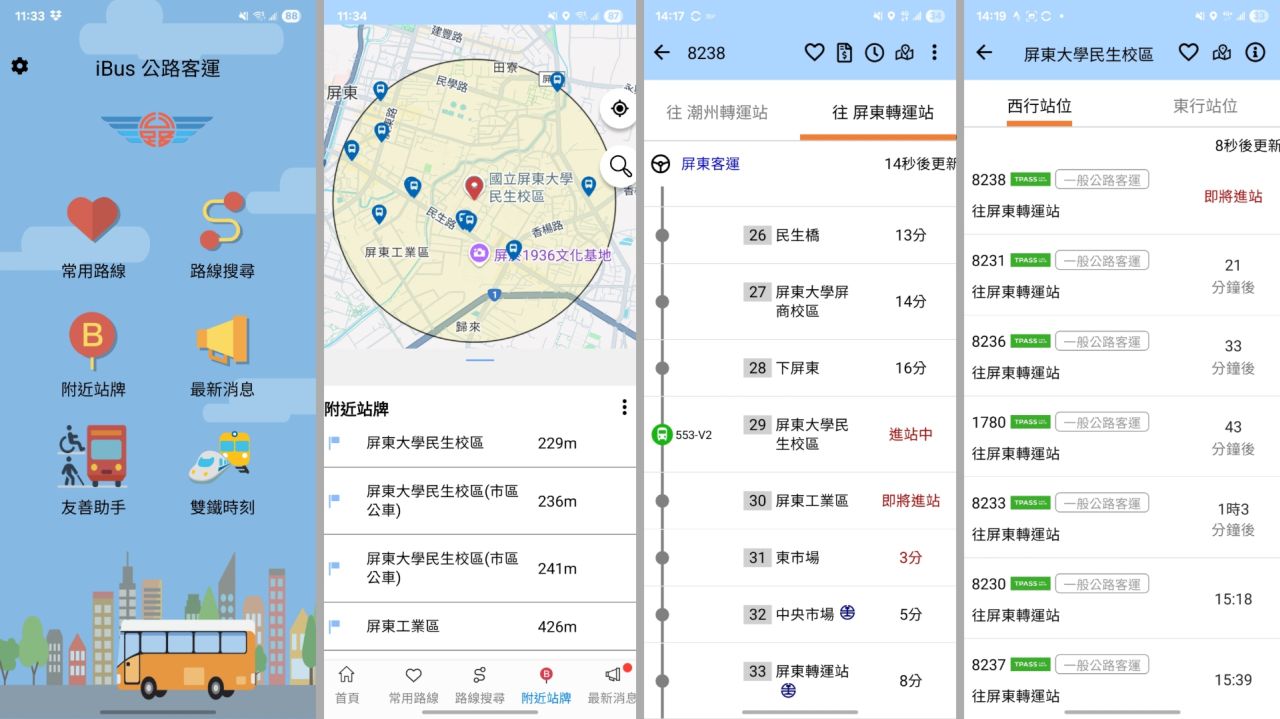Open settings gear on iBus home screen
This screenshot has width=1280, height=719.
(x=19, y=66)
